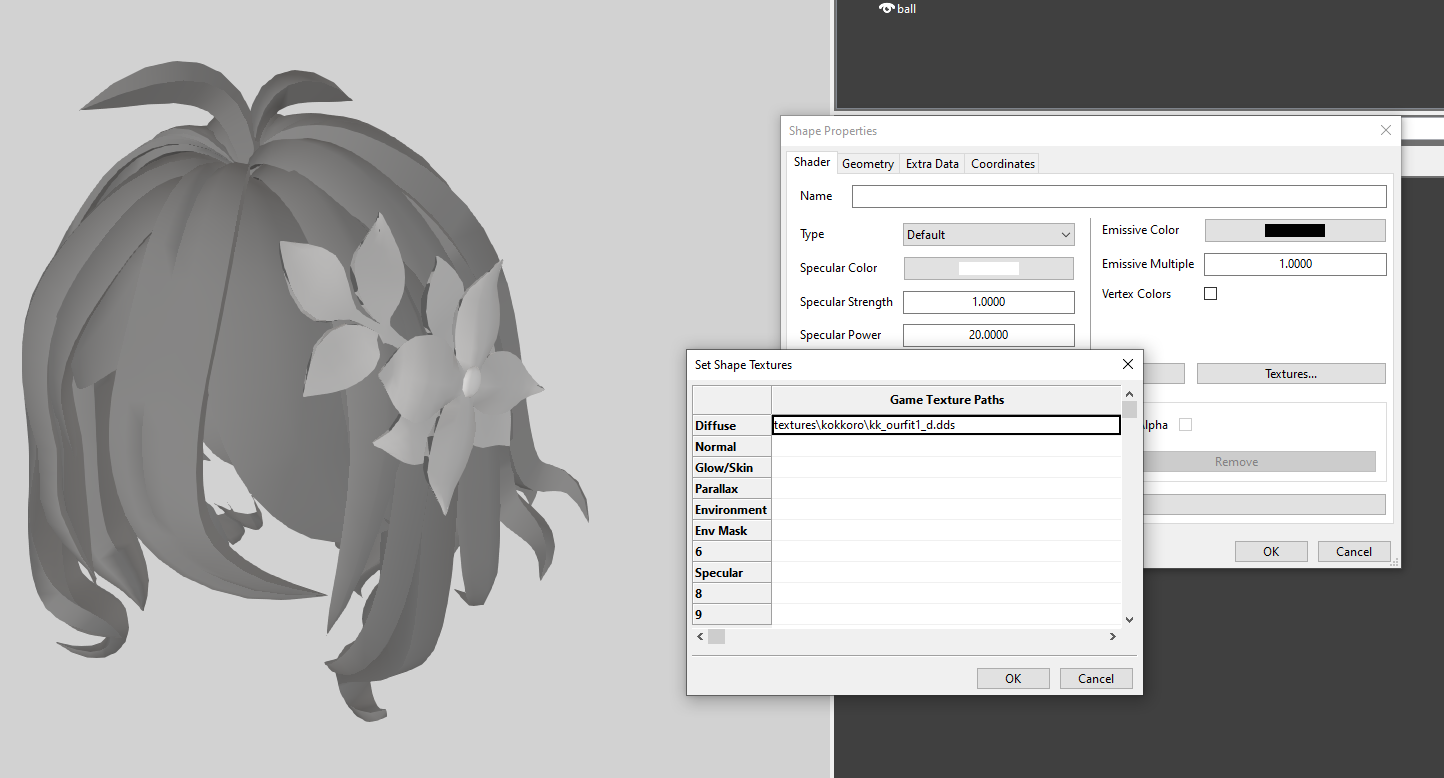Switch to the Coordinates tab
The height and width of the screenshot is (778, 1444).
pos(1003,163)
